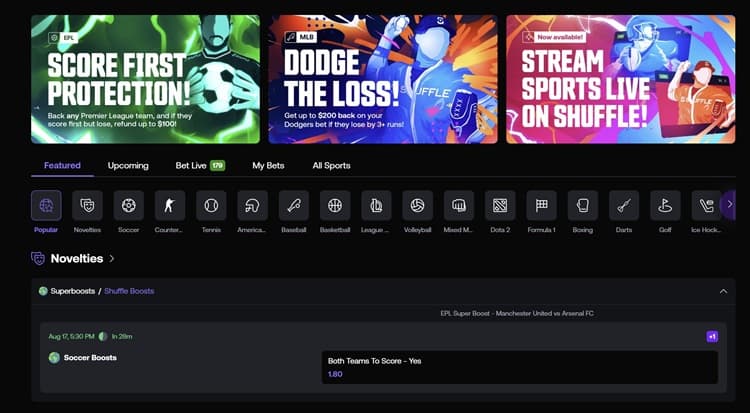Click the Novelties heading mask icon

pyautogui.click(x=38, y=258)
